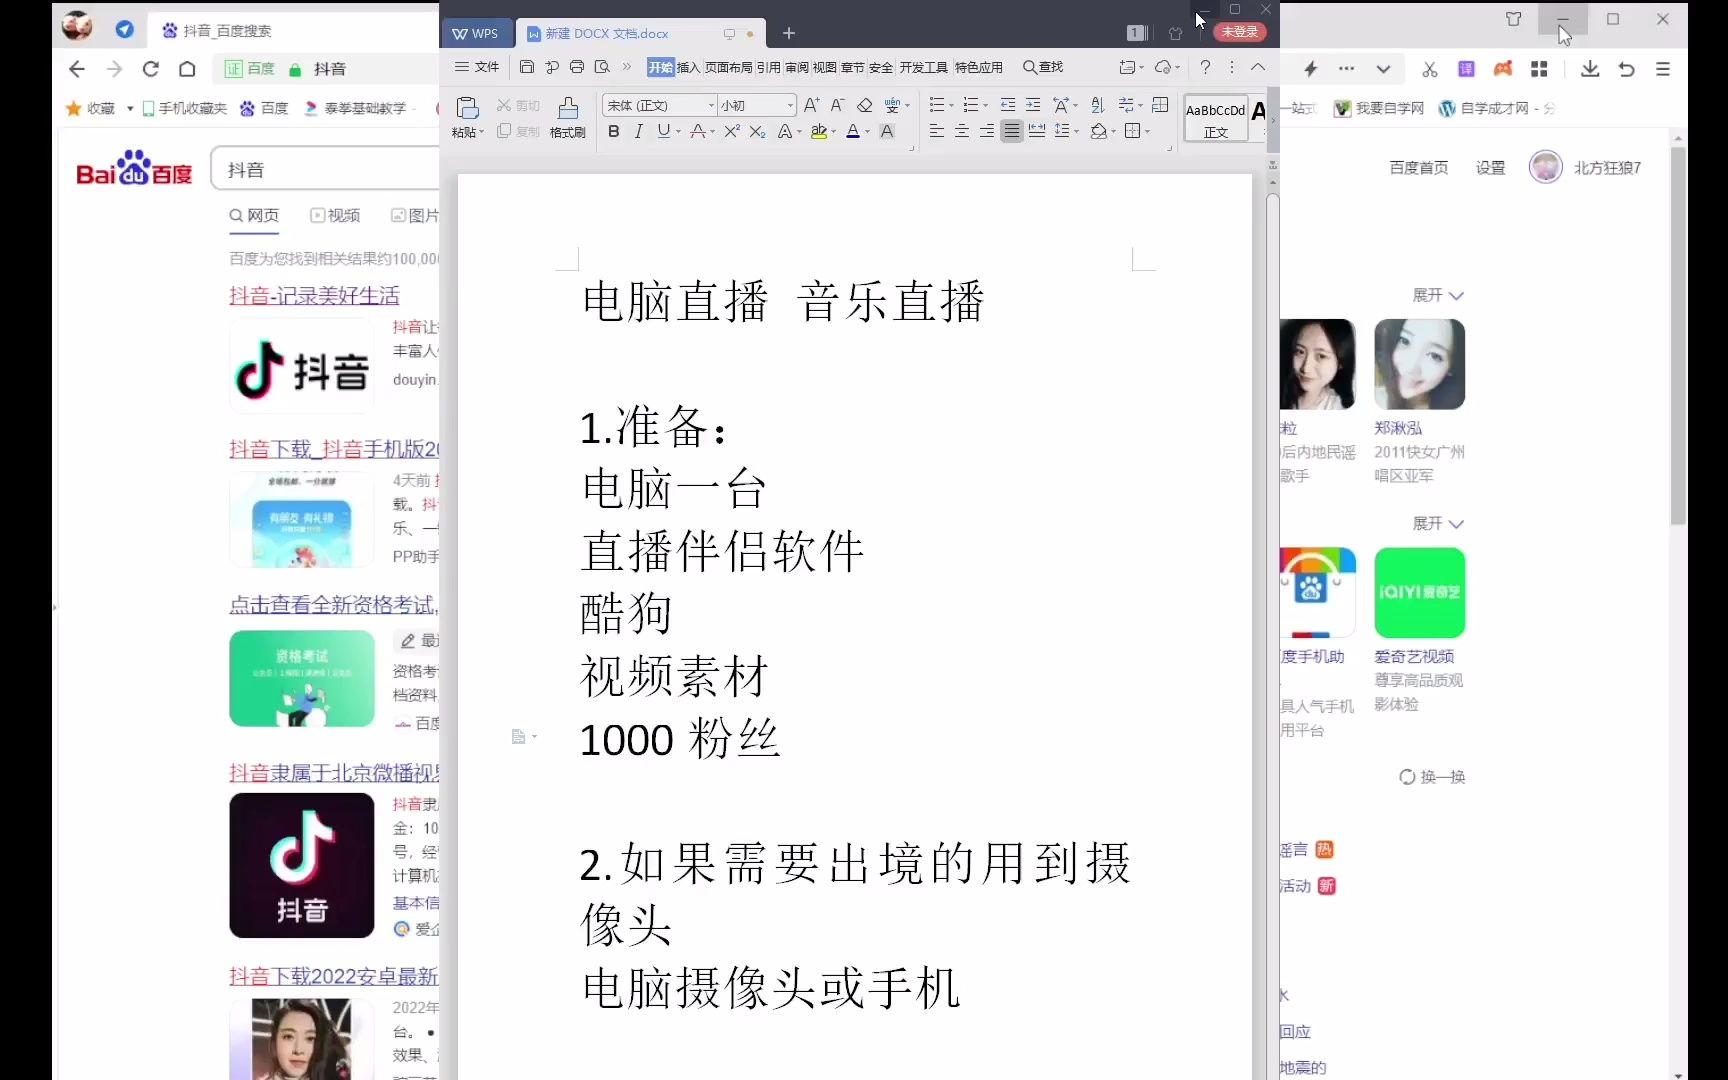Open the paragraph shading fill color picker

(1098, 131)
